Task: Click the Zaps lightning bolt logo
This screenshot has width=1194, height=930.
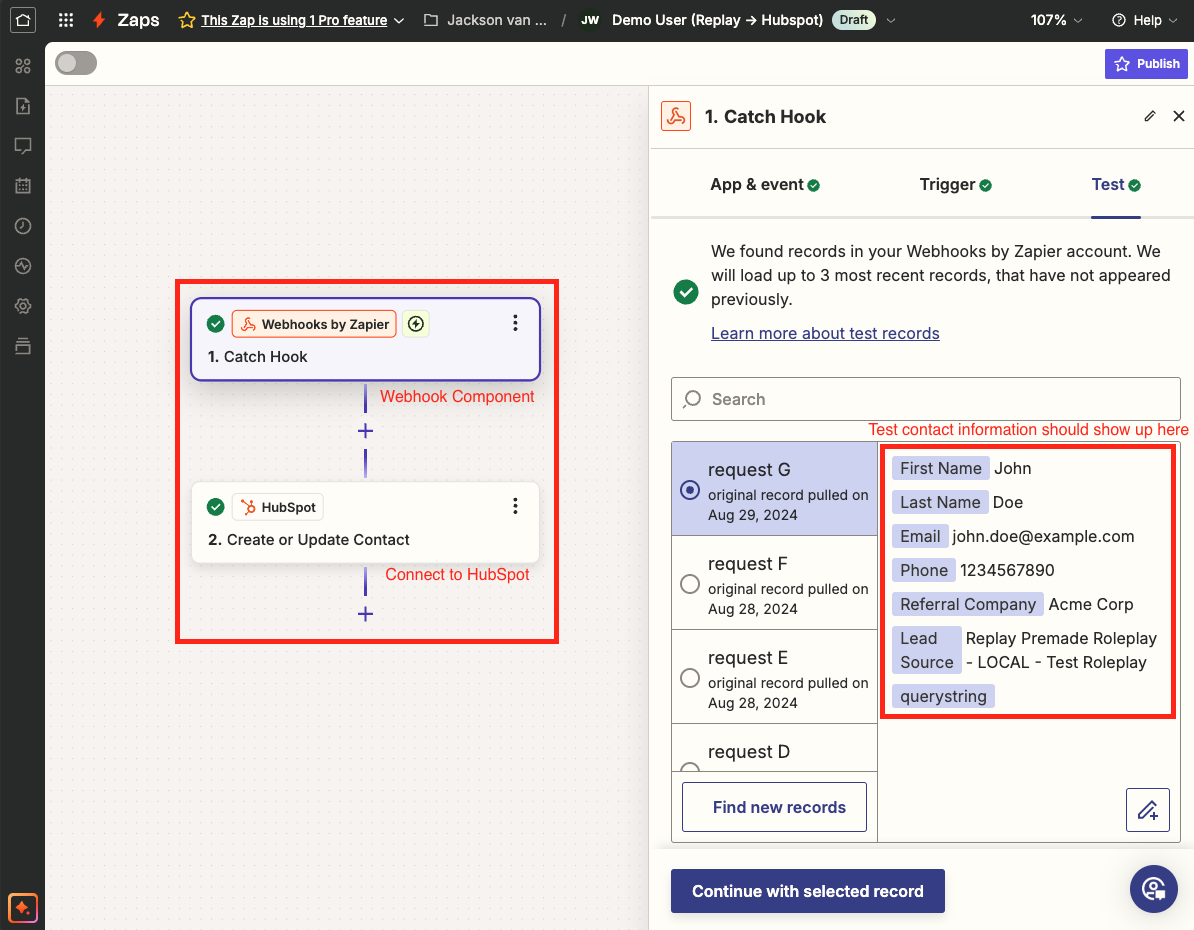Action: [x=99, y=21]
